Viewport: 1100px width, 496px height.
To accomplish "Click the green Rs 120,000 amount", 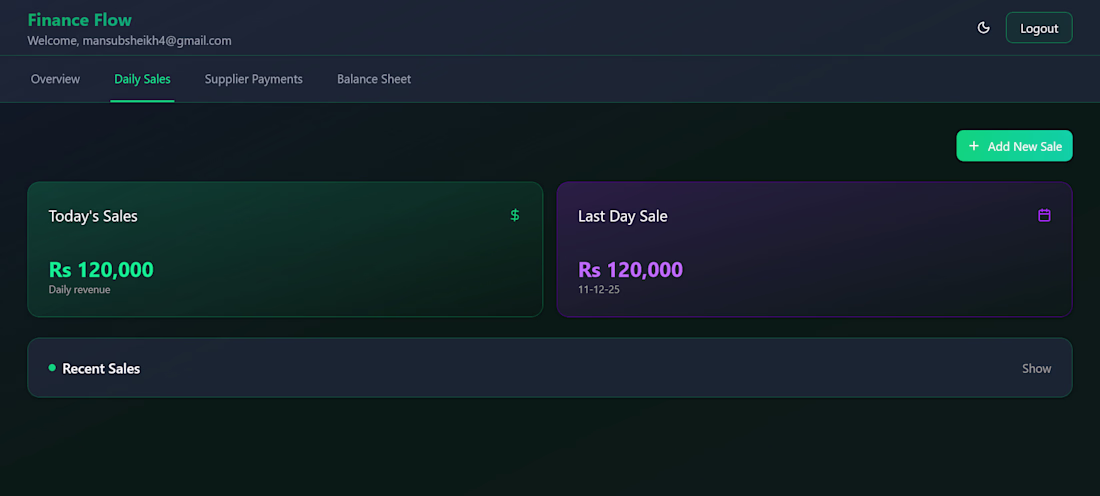I will point(101,269).
